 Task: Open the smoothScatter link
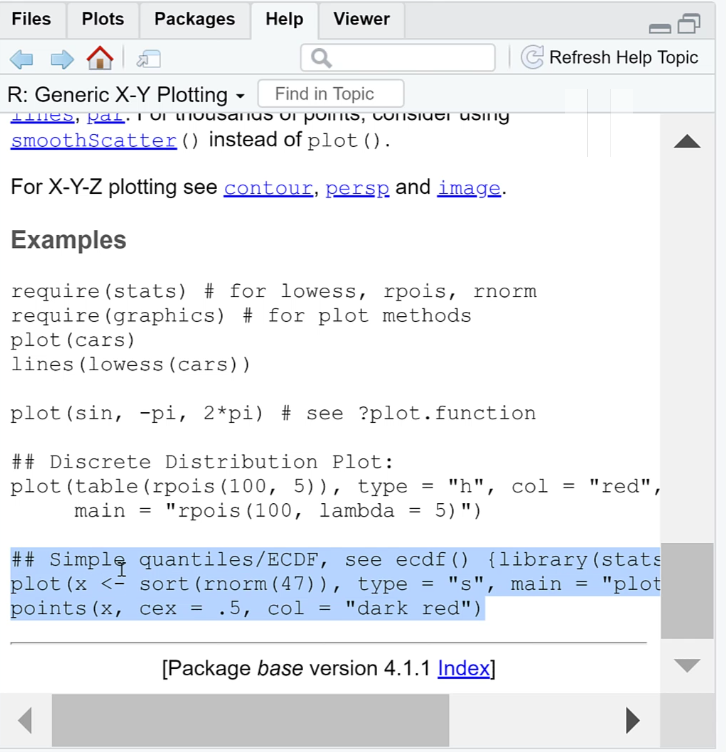point(94,141)
